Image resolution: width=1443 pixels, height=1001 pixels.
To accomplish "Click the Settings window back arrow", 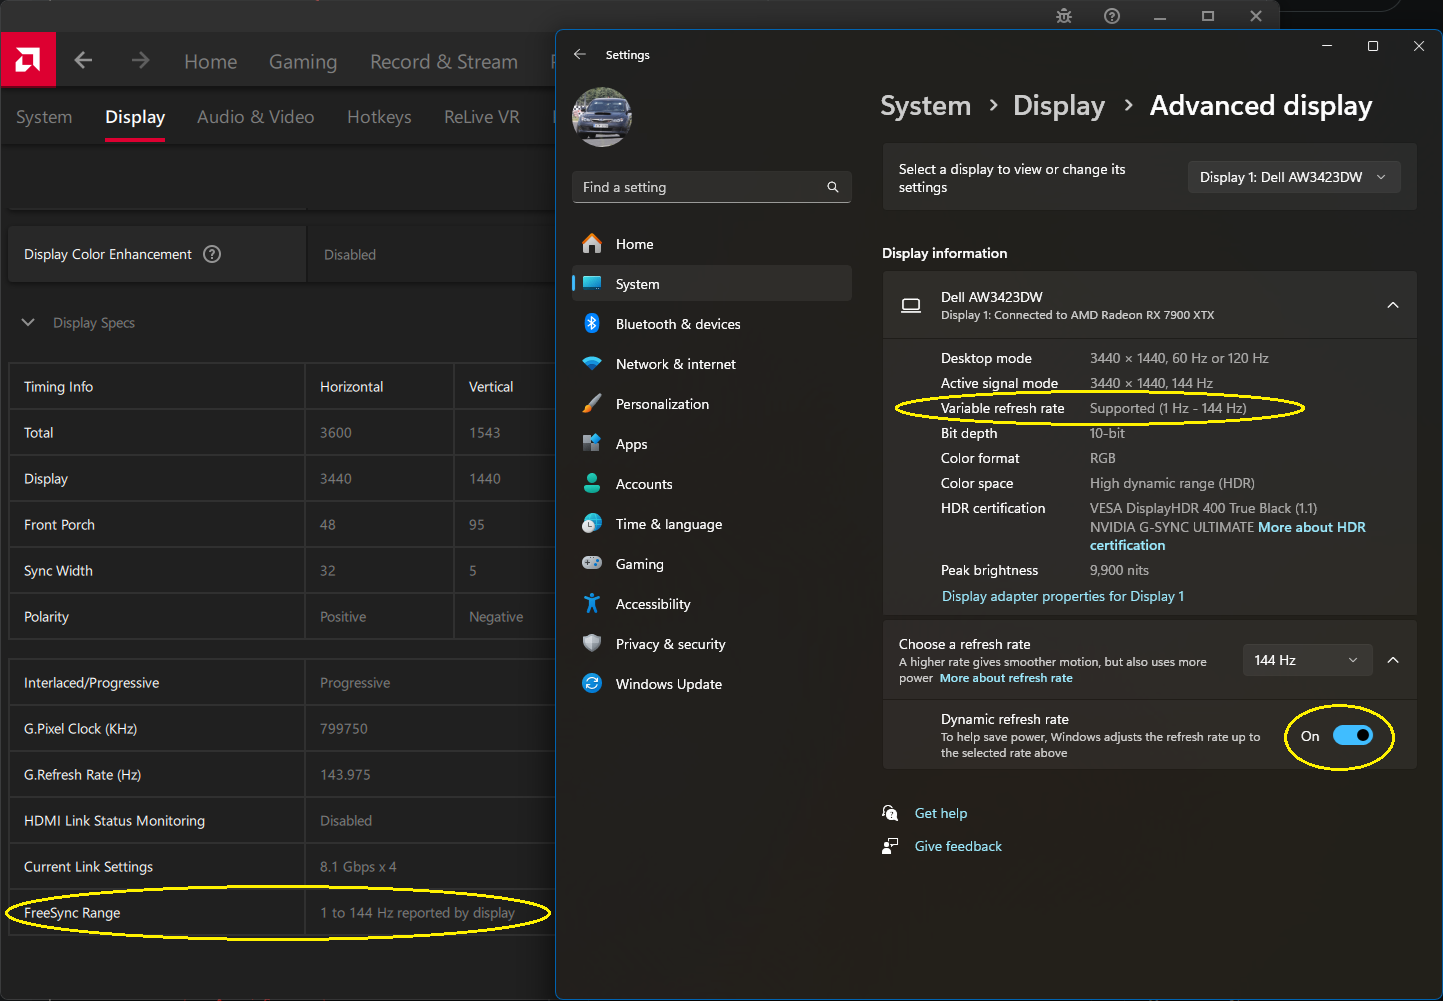I will pyautogui.click(x=580, y=54).
